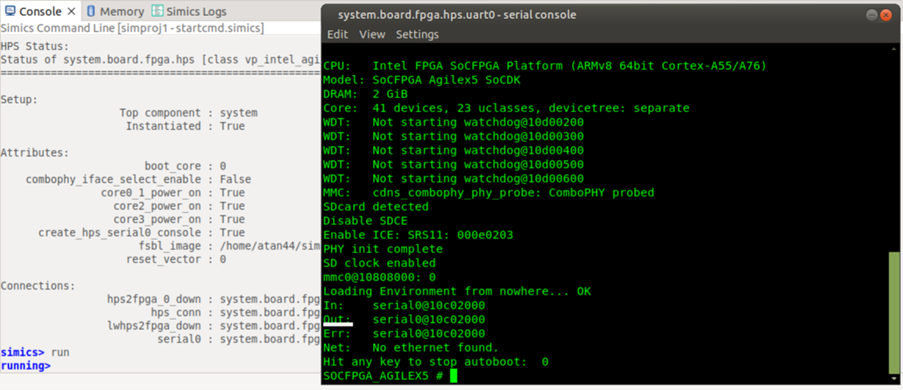The image size is (903, 390).
Task: Click the SOCFPGA_AGILEX5 # prompt line
Action: point(390,376)
